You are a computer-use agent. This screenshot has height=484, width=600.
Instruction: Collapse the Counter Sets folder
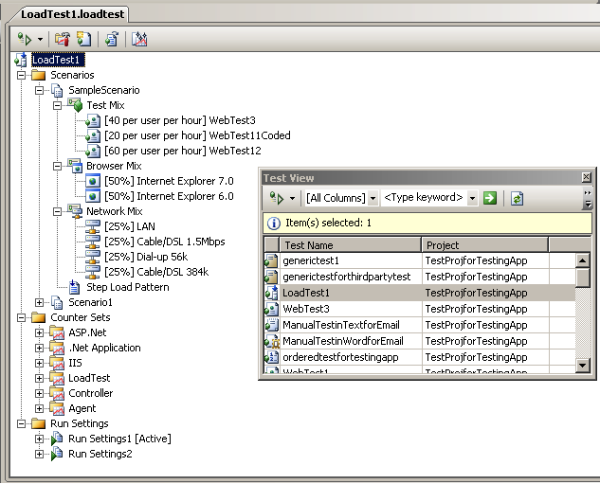pyautogui.click(x=21, y=317)
